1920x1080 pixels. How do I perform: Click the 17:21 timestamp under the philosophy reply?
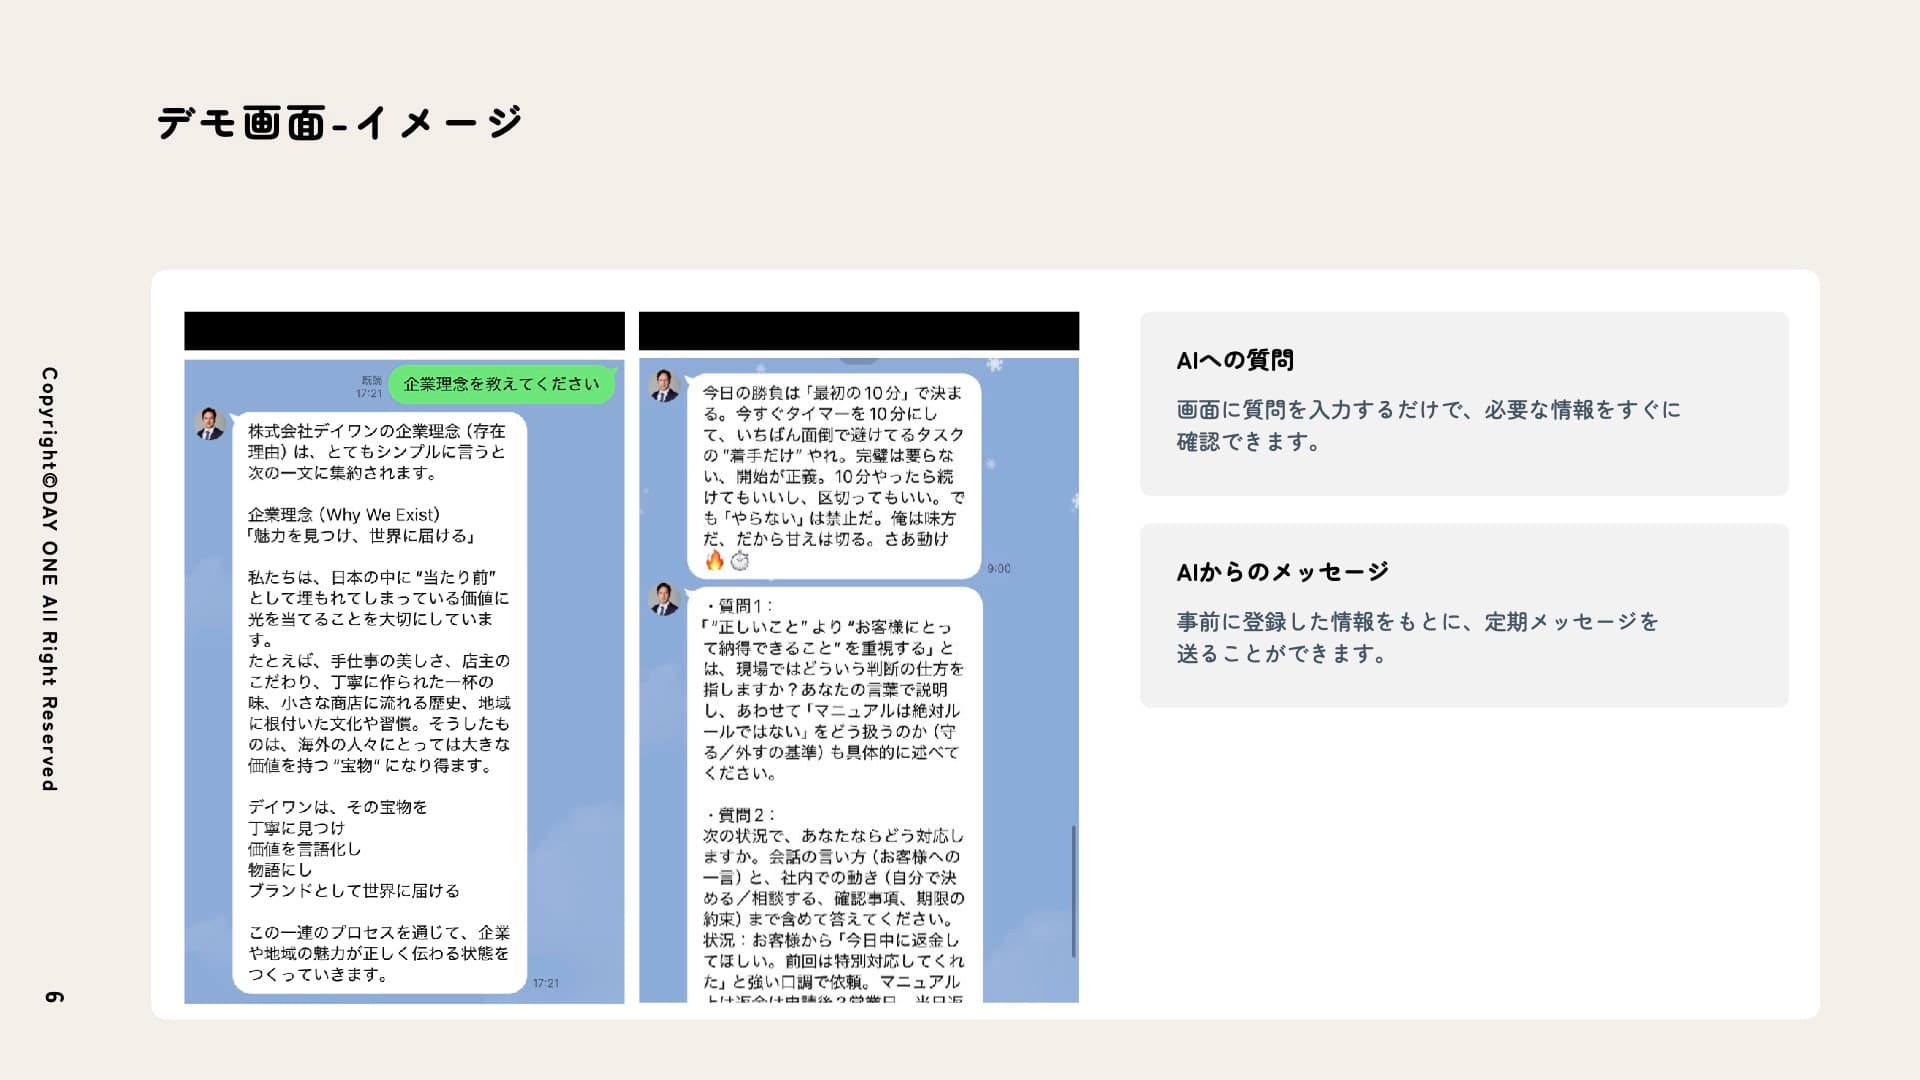click(545, 982)
